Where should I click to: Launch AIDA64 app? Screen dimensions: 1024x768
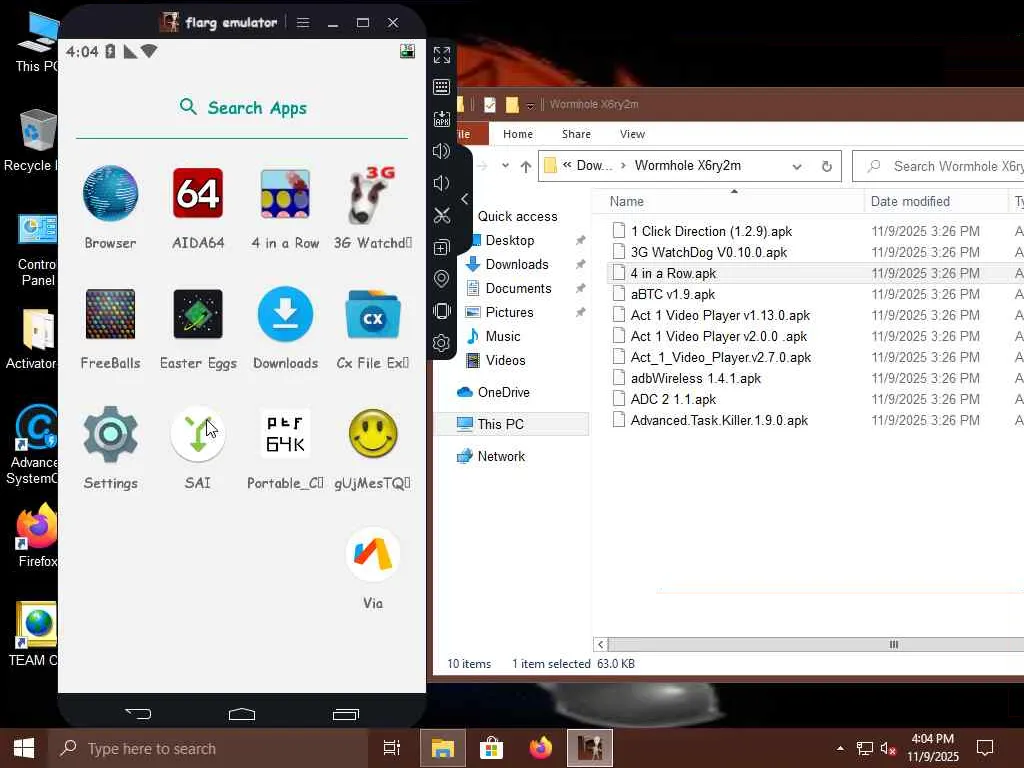[x=198, y=193]
